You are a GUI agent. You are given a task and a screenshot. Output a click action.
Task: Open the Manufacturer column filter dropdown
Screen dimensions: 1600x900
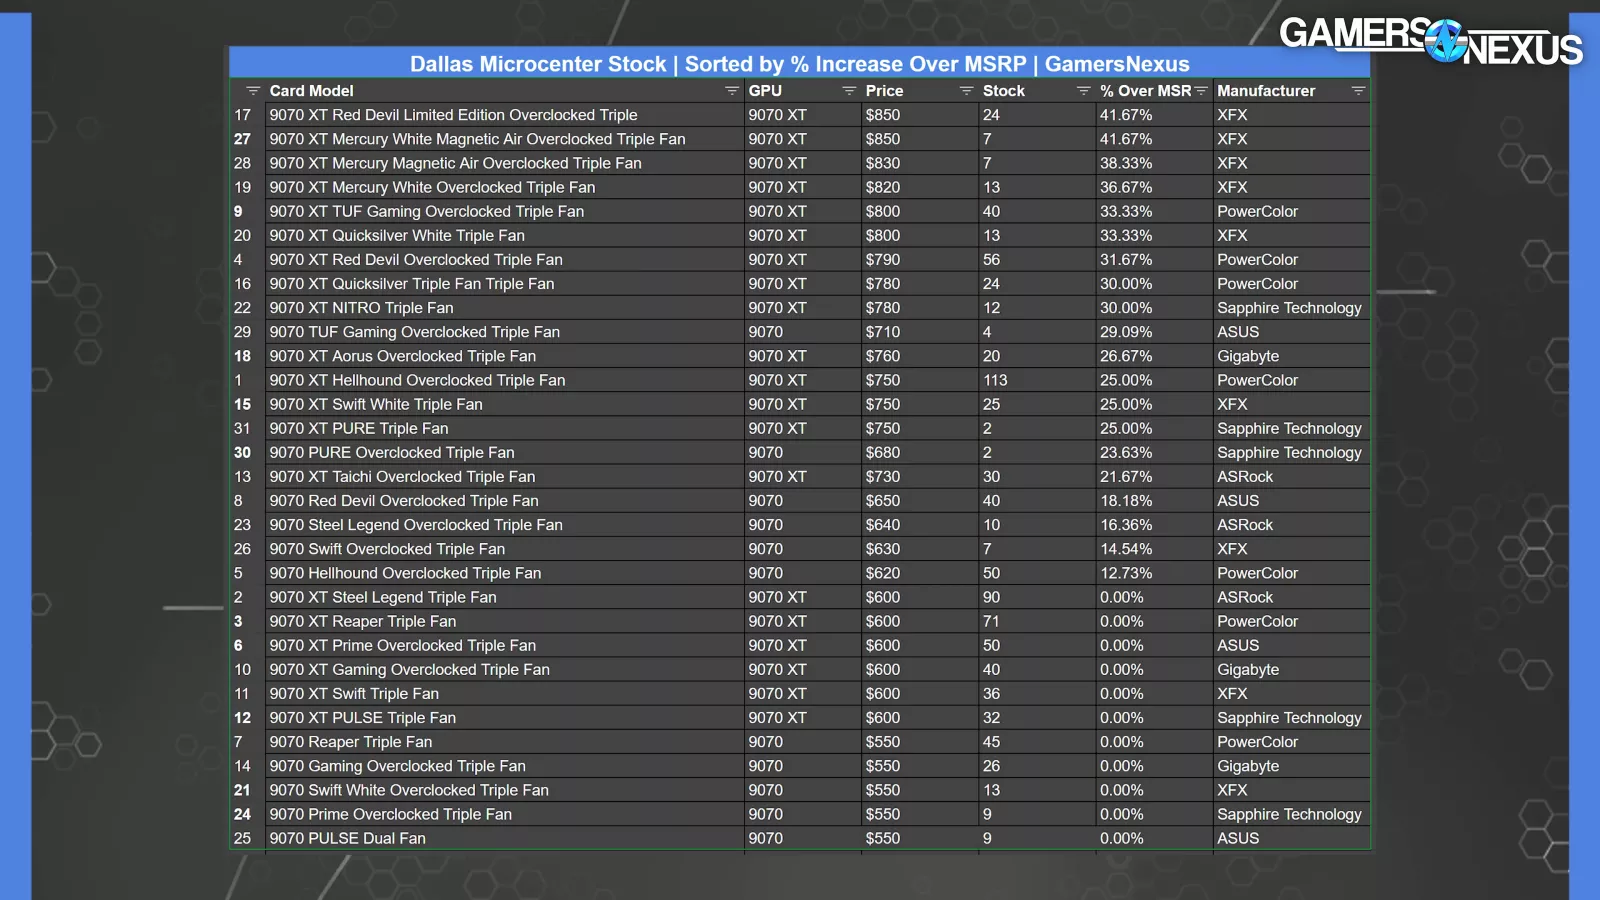1358,91
